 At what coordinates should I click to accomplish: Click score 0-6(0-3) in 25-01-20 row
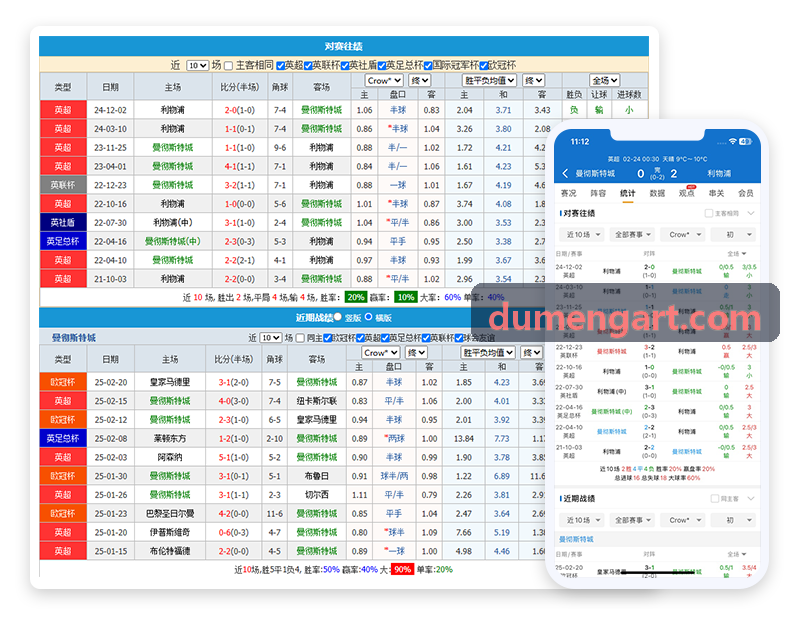coord(234,532)
